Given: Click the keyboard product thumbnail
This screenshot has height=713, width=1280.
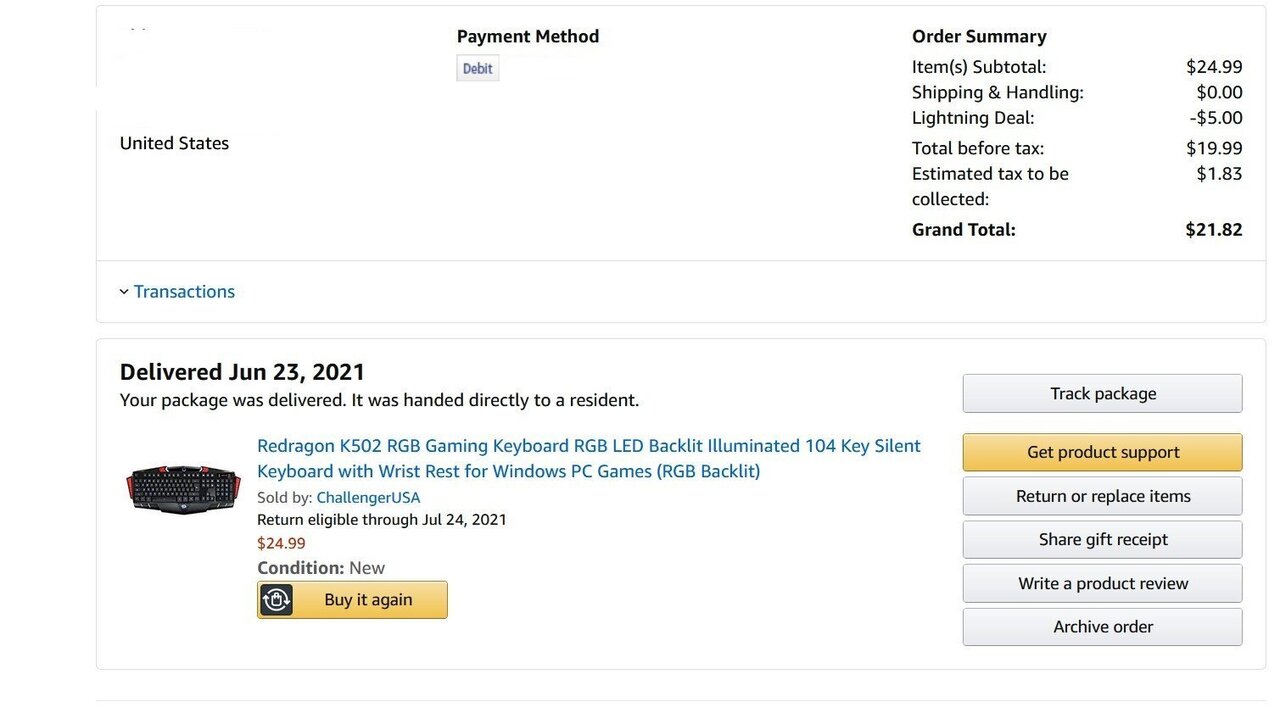Looking at the screenshot, I should pyautogui.click(x=183, y=489).
